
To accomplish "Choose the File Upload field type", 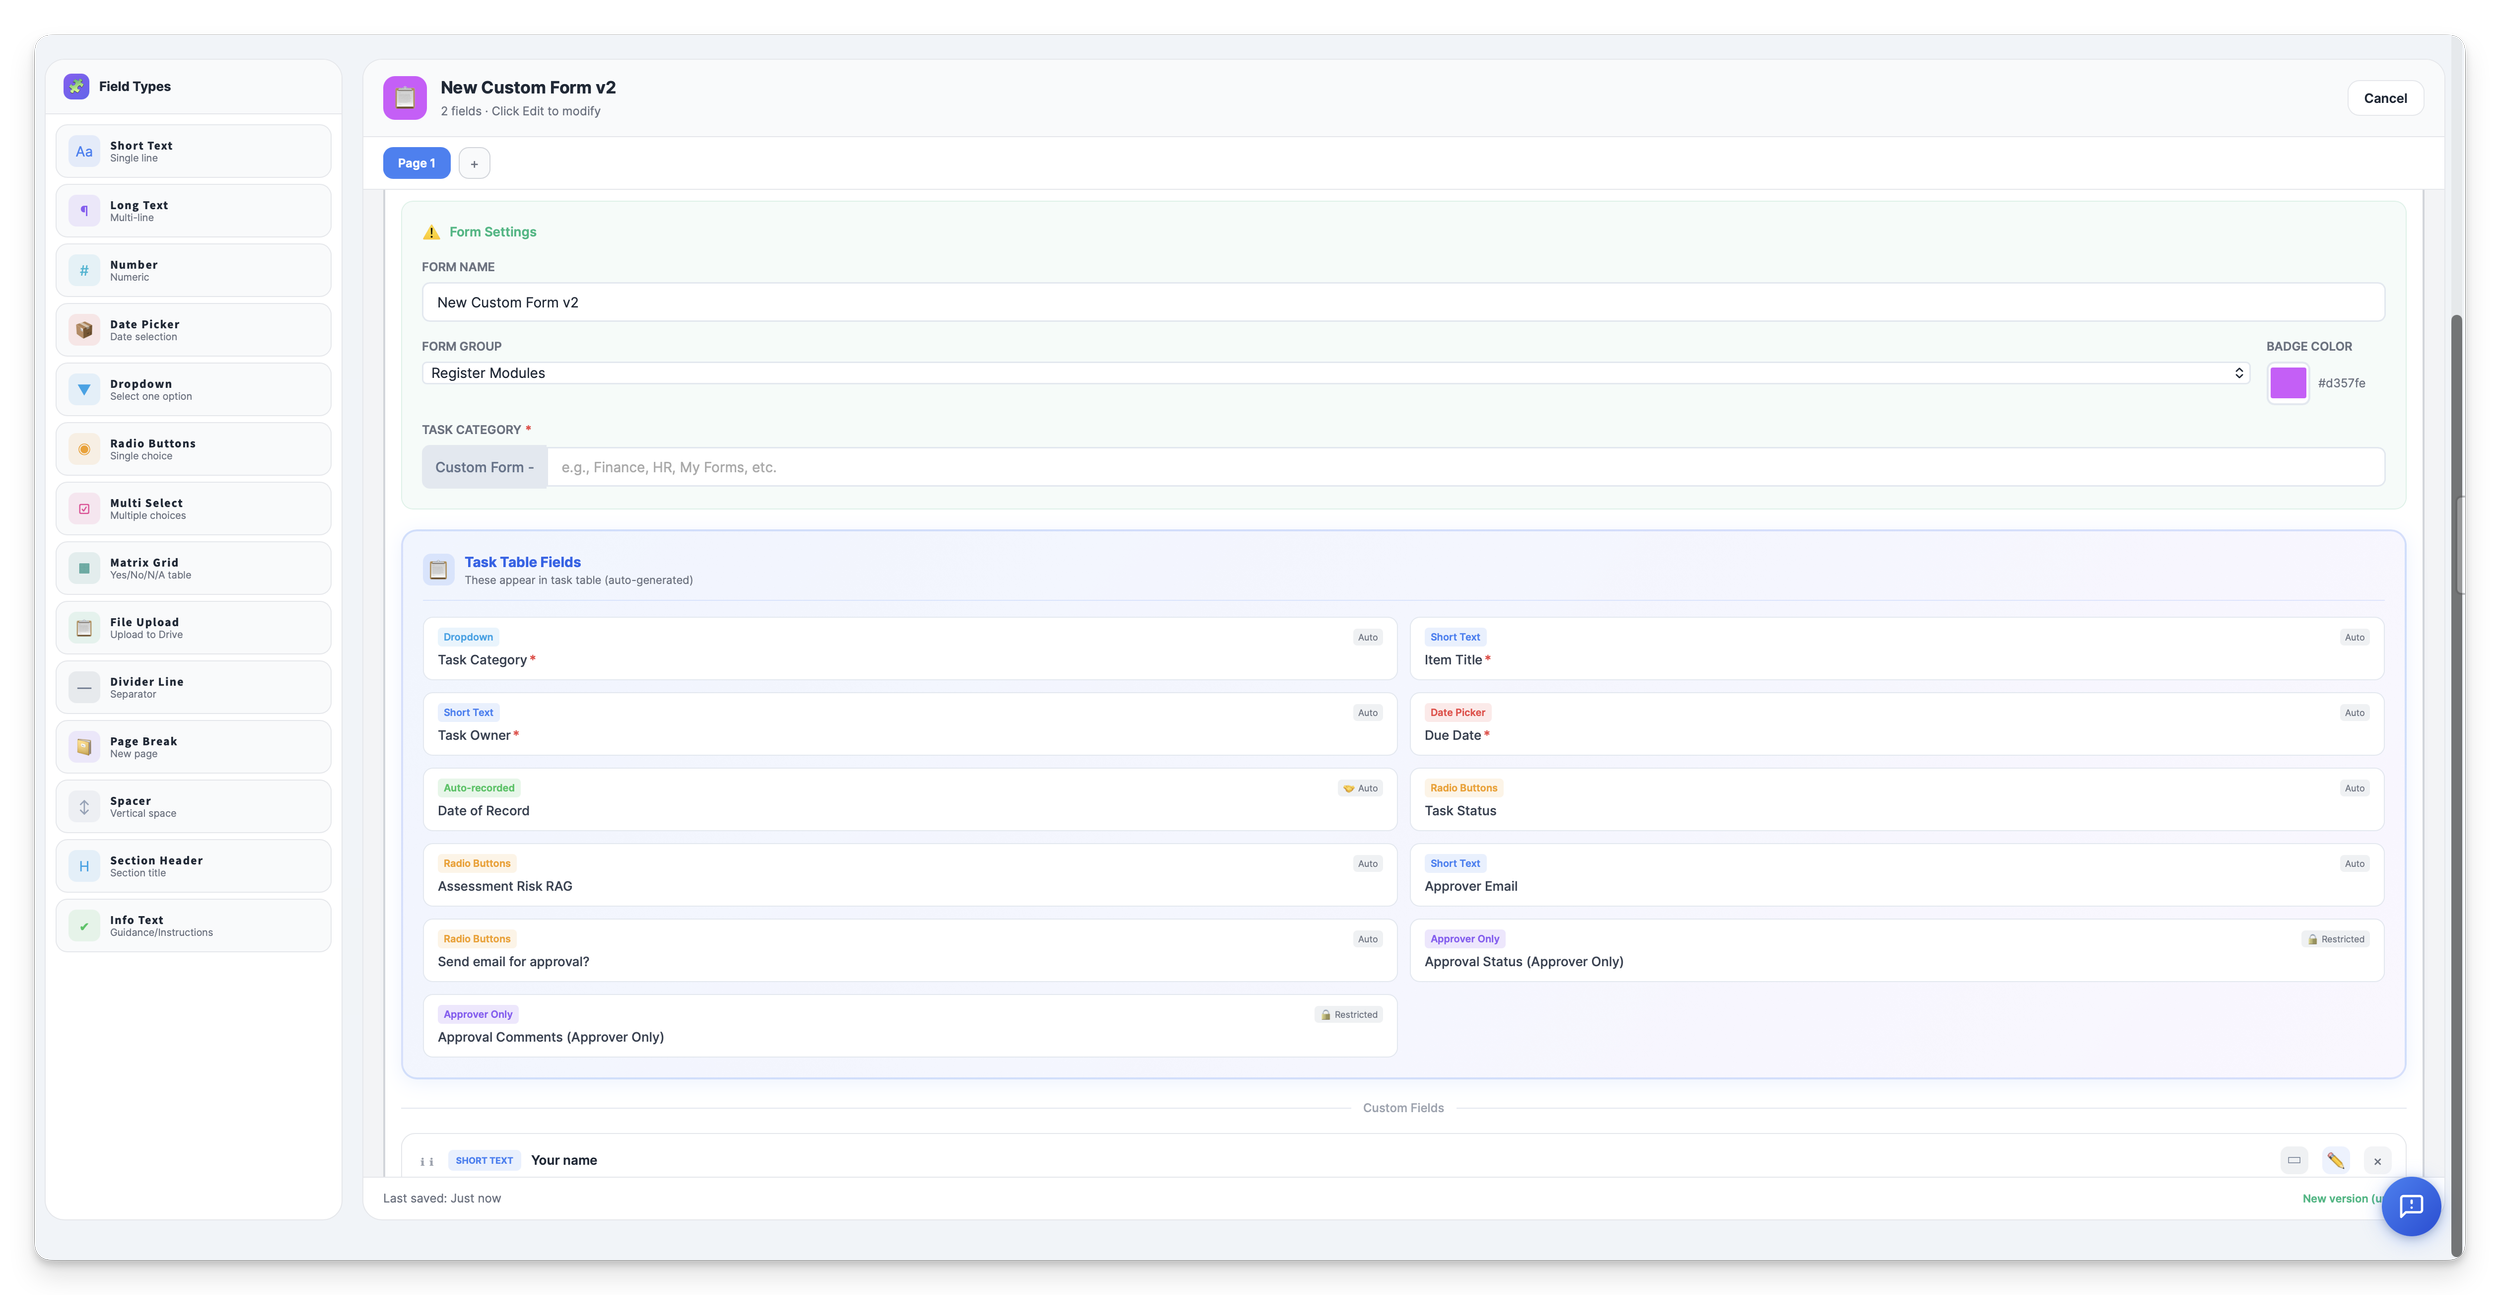I will [193, 628].
